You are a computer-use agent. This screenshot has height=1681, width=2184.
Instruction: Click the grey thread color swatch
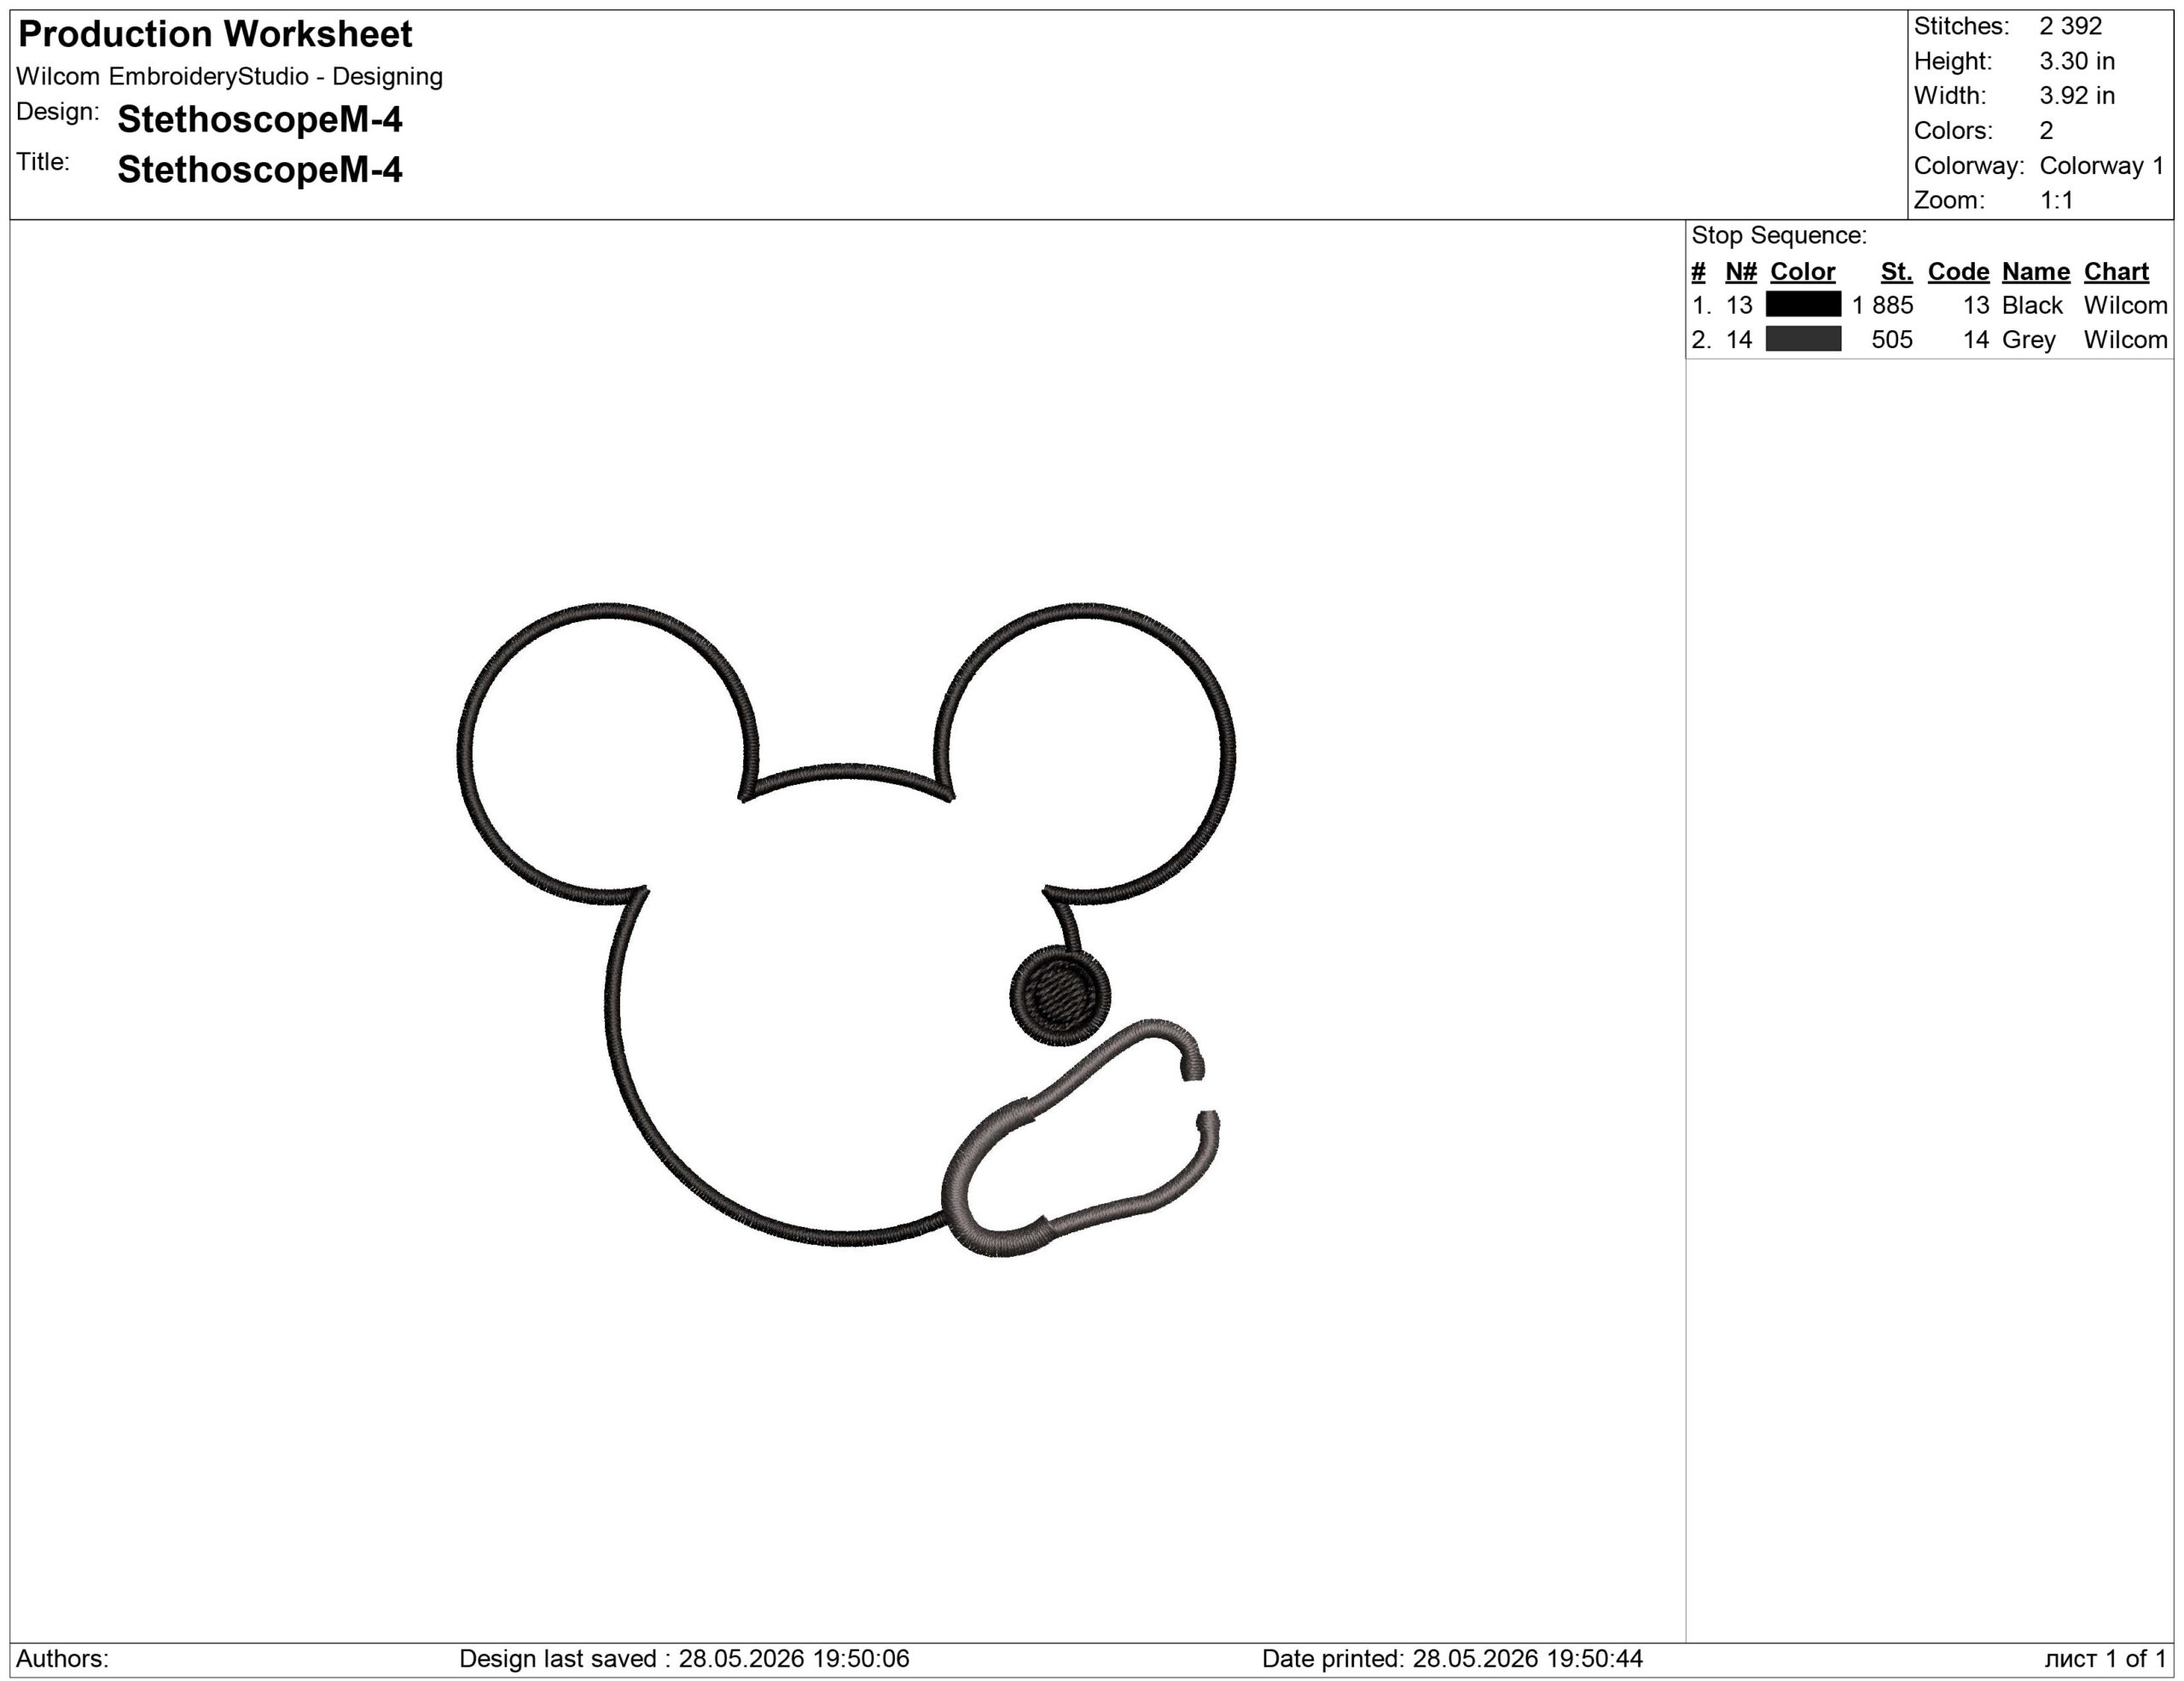(x=1803, y=339)
